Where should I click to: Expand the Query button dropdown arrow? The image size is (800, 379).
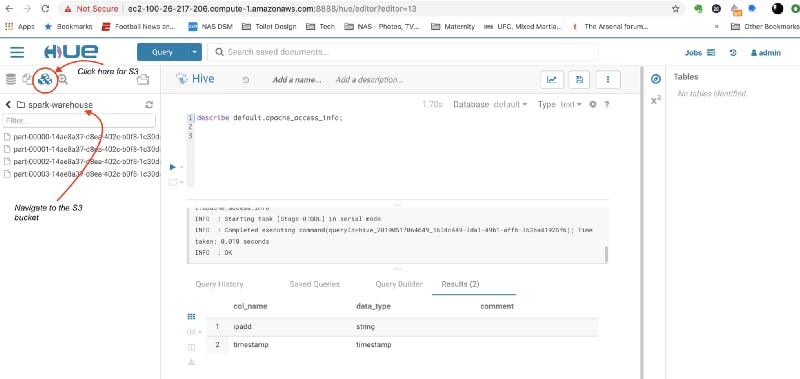click(x=194, y=52)
